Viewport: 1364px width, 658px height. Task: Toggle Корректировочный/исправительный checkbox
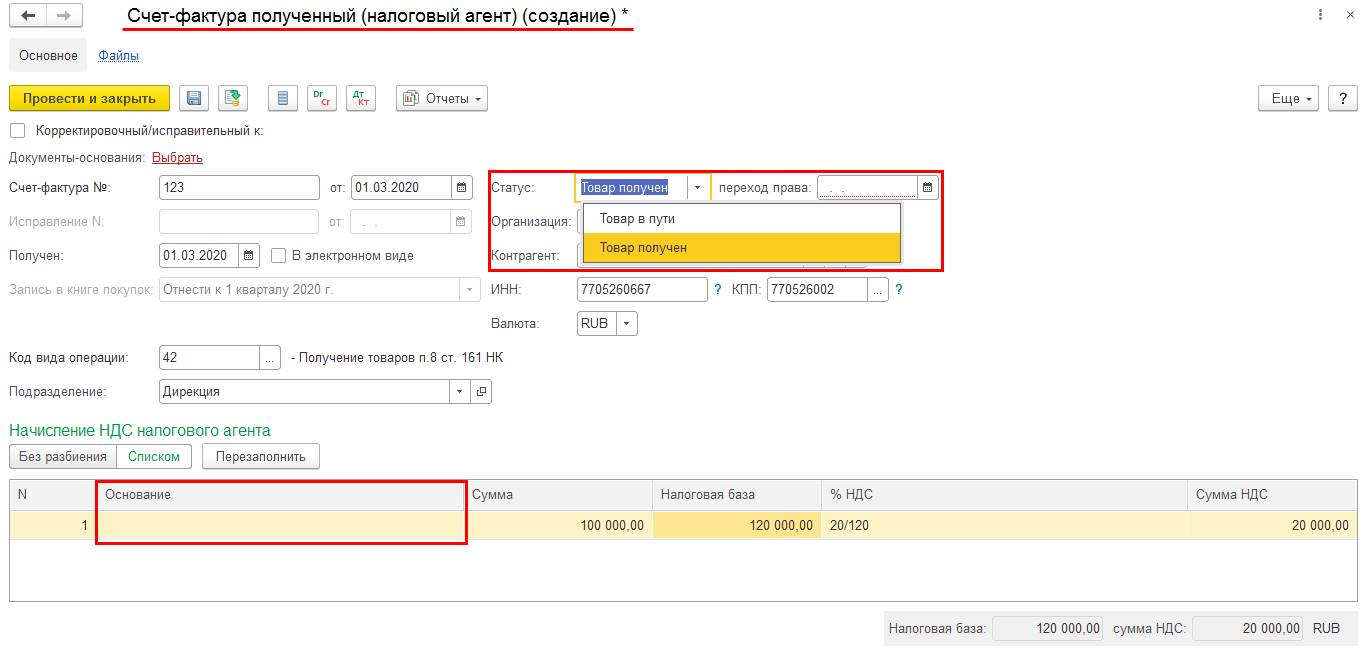pos(17,130)
